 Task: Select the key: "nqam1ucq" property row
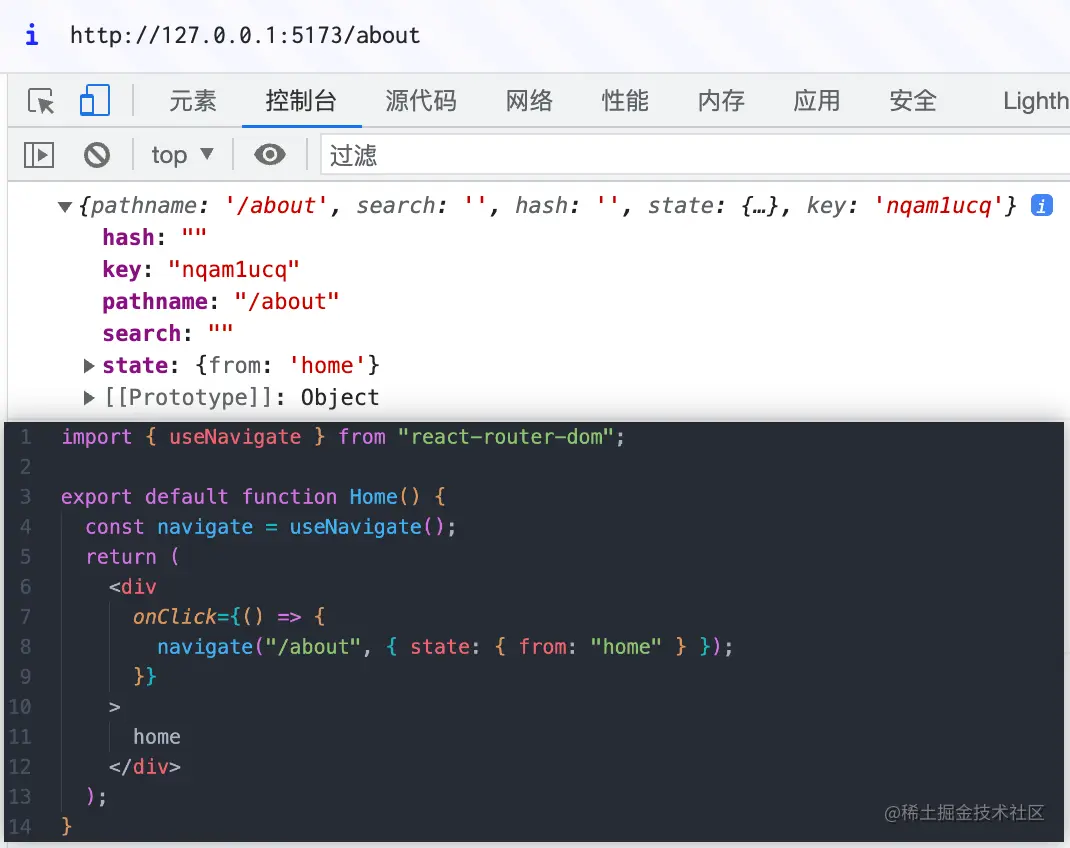click(x=201, y=269)
